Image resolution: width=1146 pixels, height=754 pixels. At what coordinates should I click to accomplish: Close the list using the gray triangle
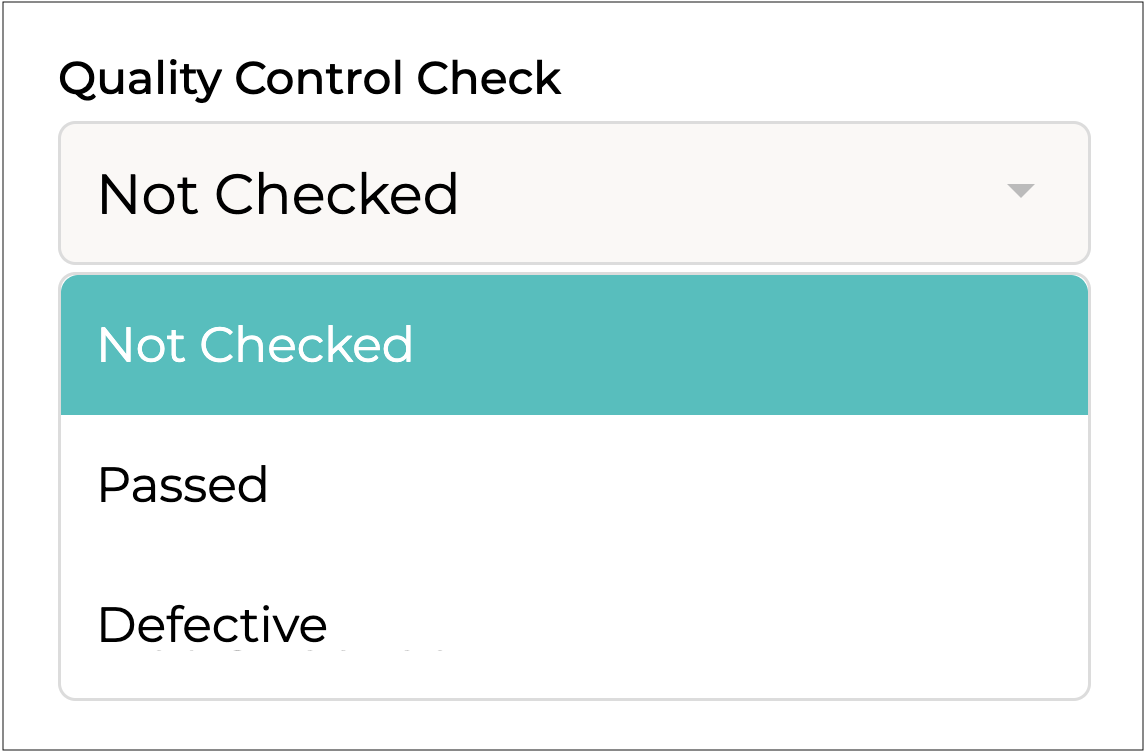tap(1019, 191)
